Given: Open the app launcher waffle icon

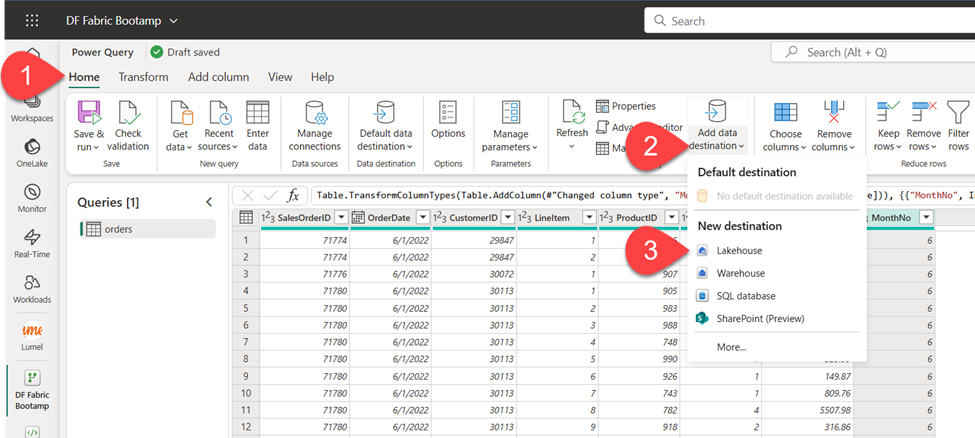Looking at the screenshot, I should 32,21.
